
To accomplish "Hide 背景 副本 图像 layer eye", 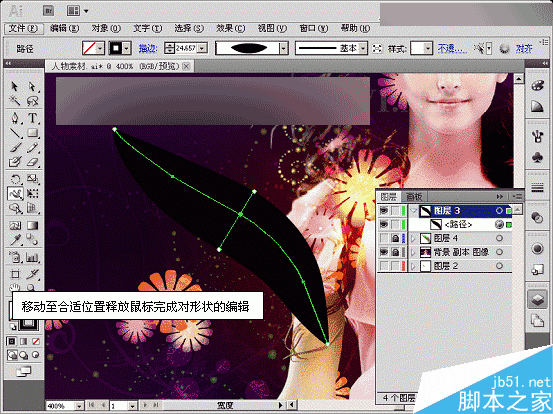I will click(383, 252).
